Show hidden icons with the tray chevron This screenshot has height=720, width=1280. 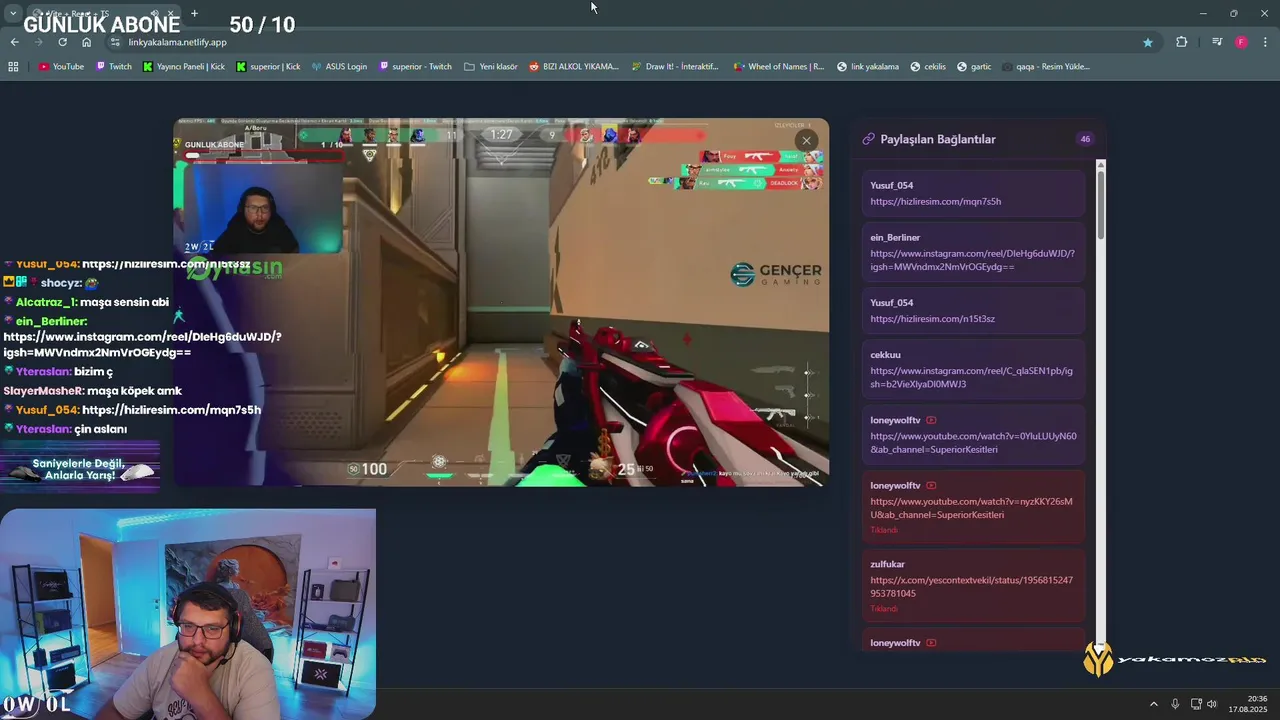click(x=1153, y=704)
